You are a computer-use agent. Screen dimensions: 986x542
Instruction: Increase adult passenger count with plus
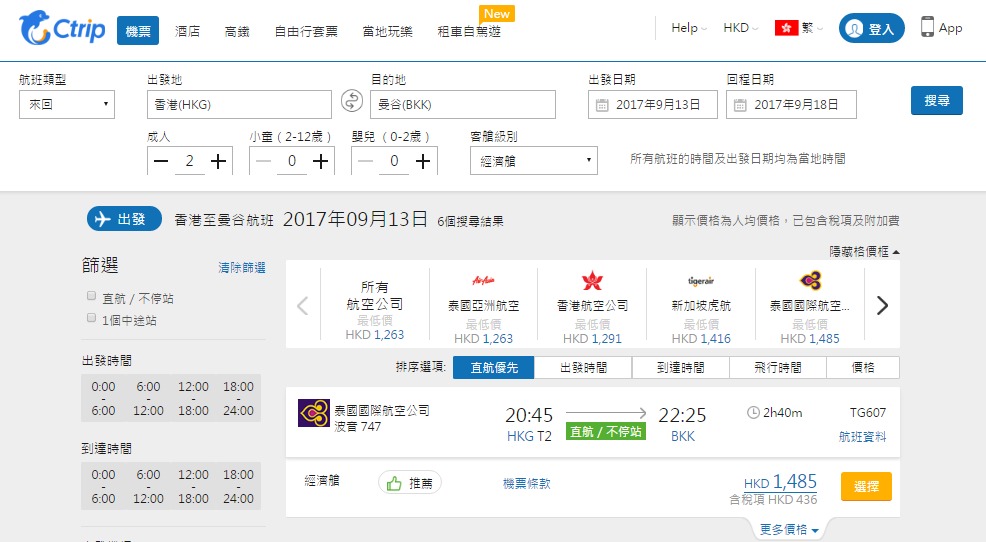click(219, 161)
